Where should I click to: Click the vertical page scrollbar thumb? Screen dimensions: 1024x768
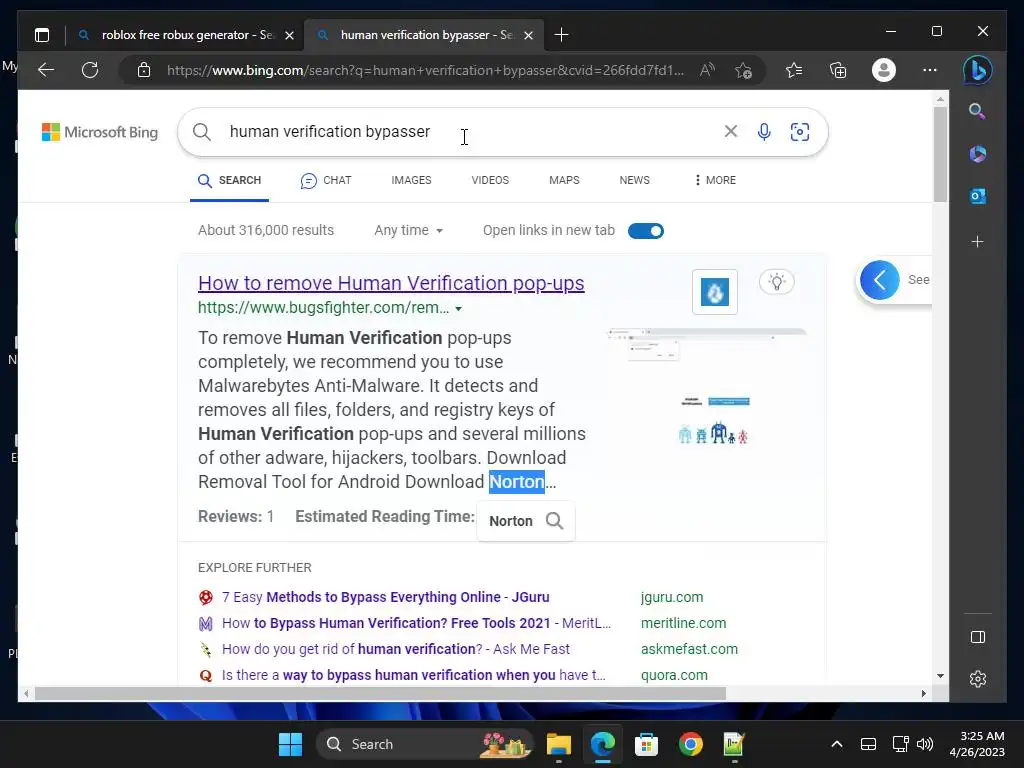pos(940,154)
